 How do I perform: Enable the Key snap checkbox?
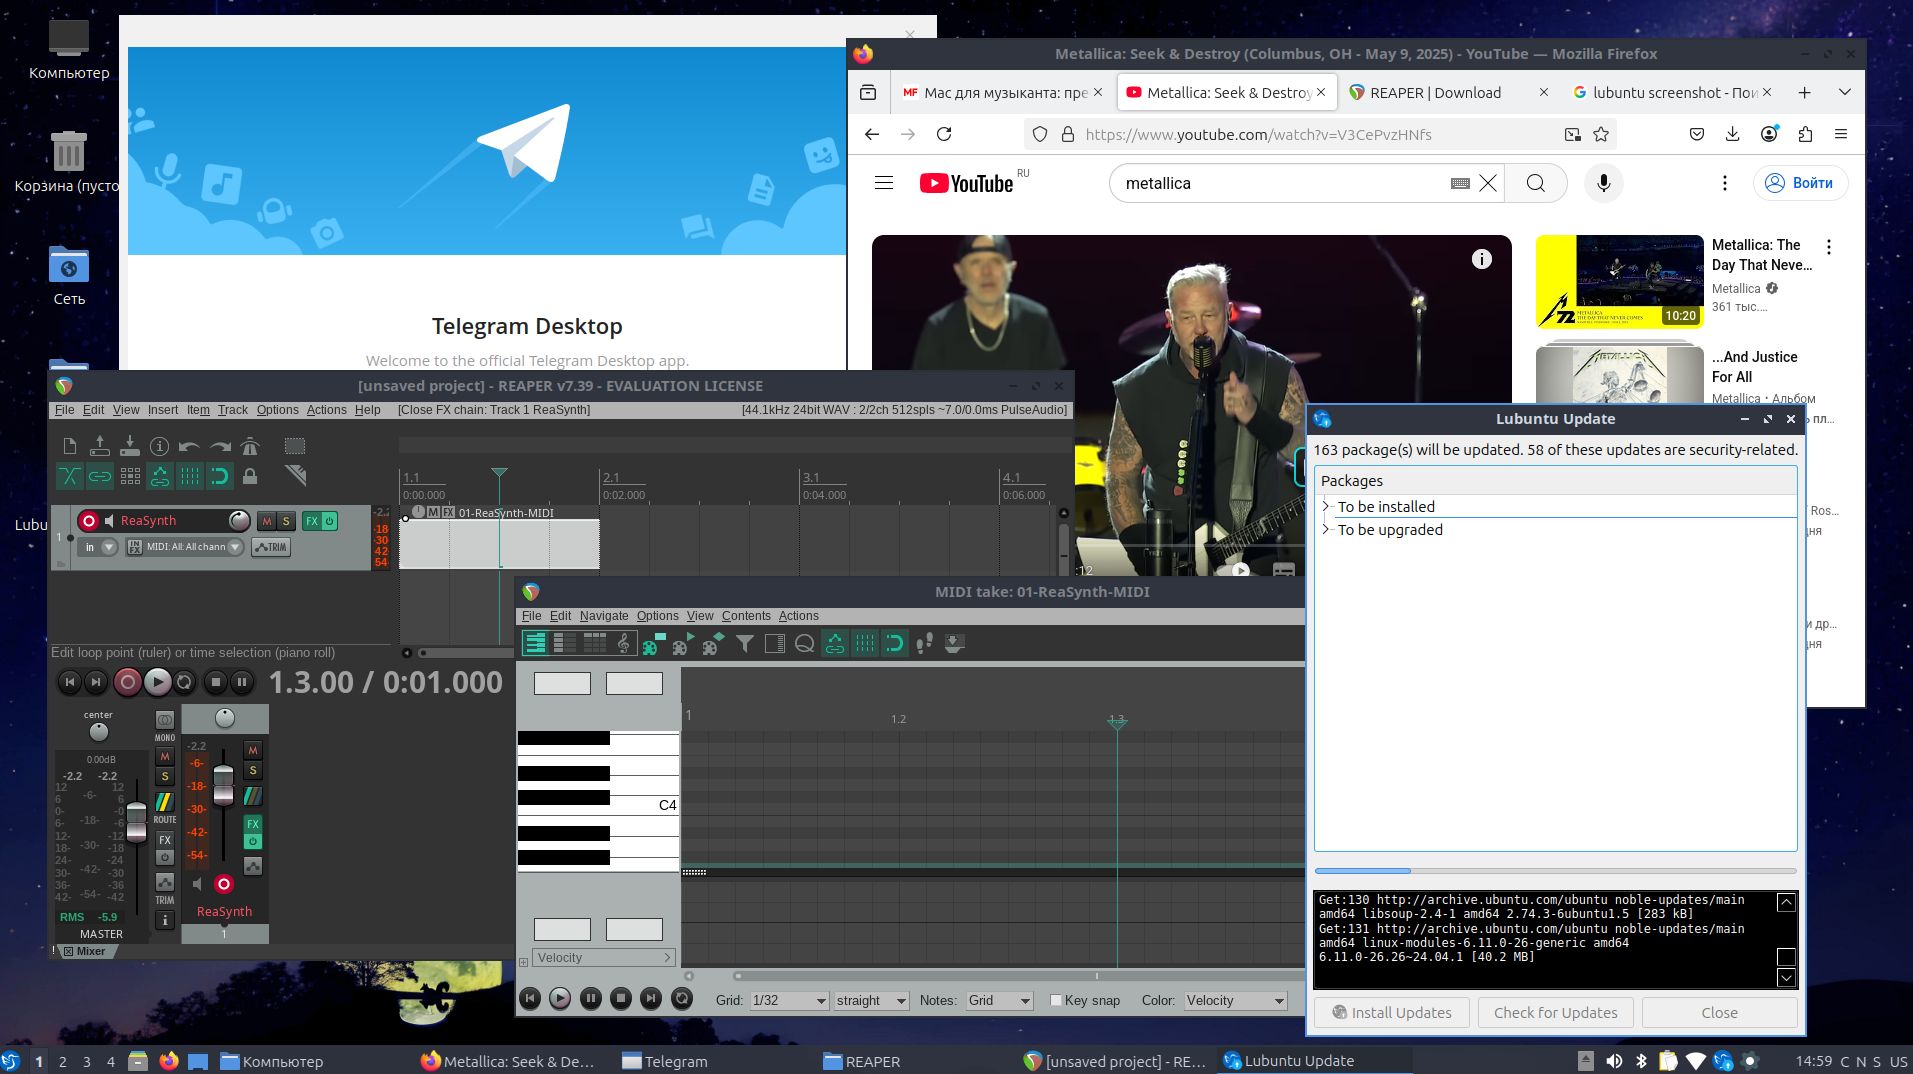[x=1055, y=1000]
